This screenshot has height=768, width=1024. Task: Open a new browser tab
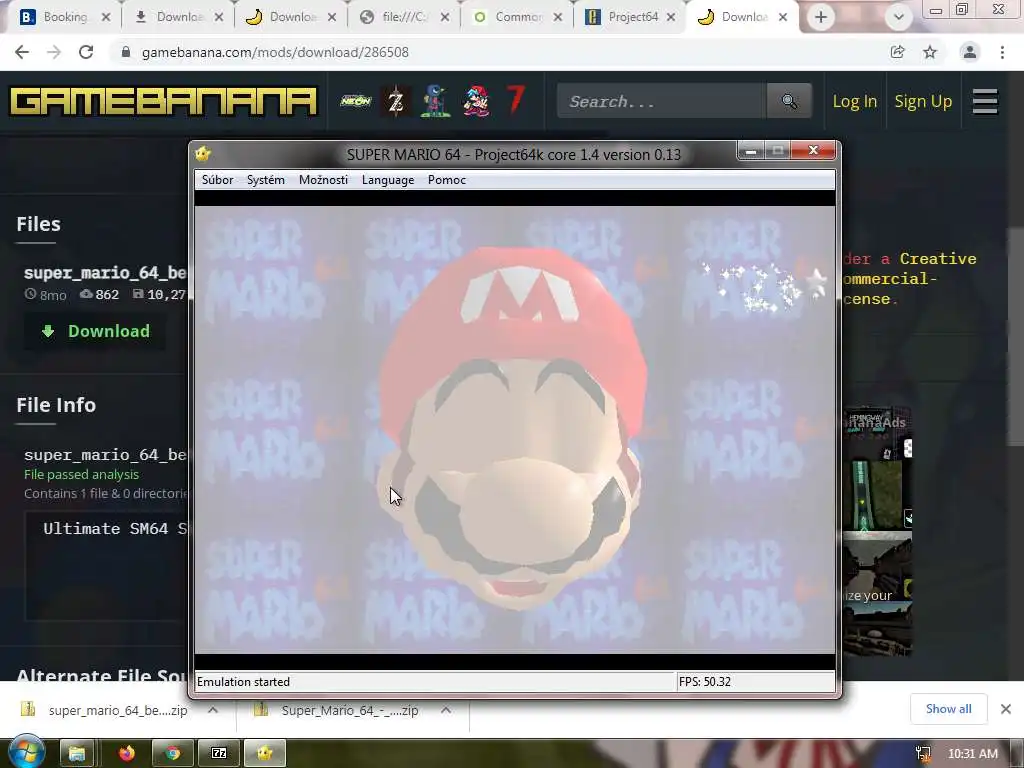(821, 18)
